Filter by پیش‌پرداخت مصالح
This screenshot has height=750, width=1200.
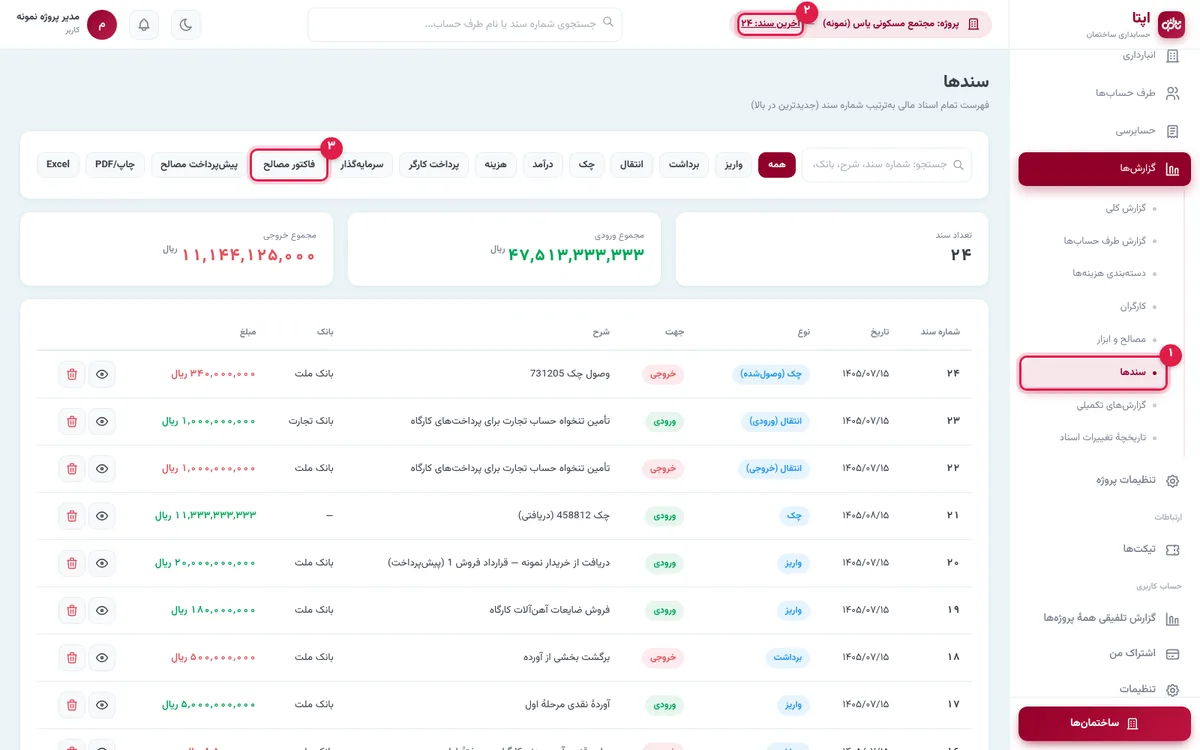199,165
